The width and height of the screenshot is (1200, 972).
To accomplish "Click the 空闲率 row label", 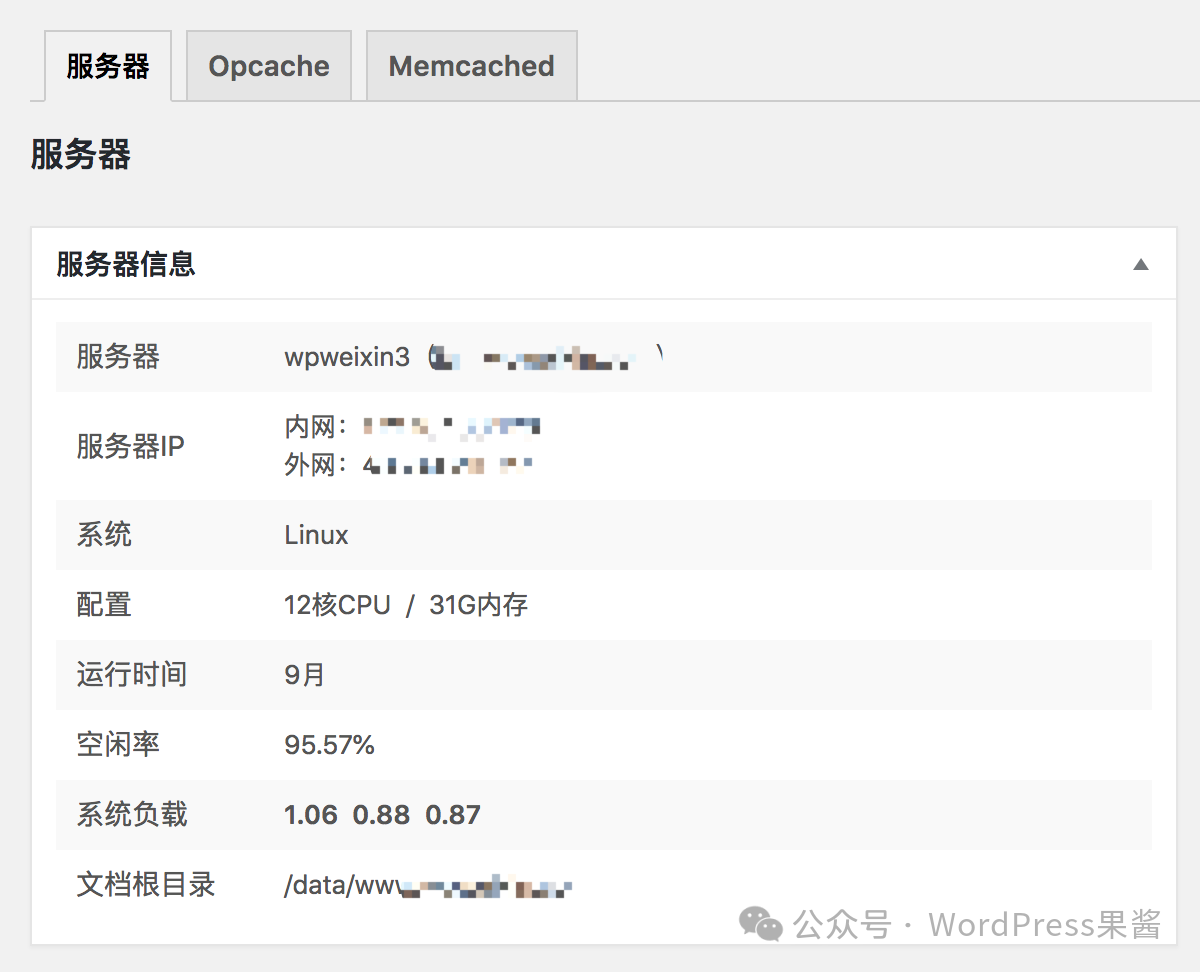I will tap(118, 744).
